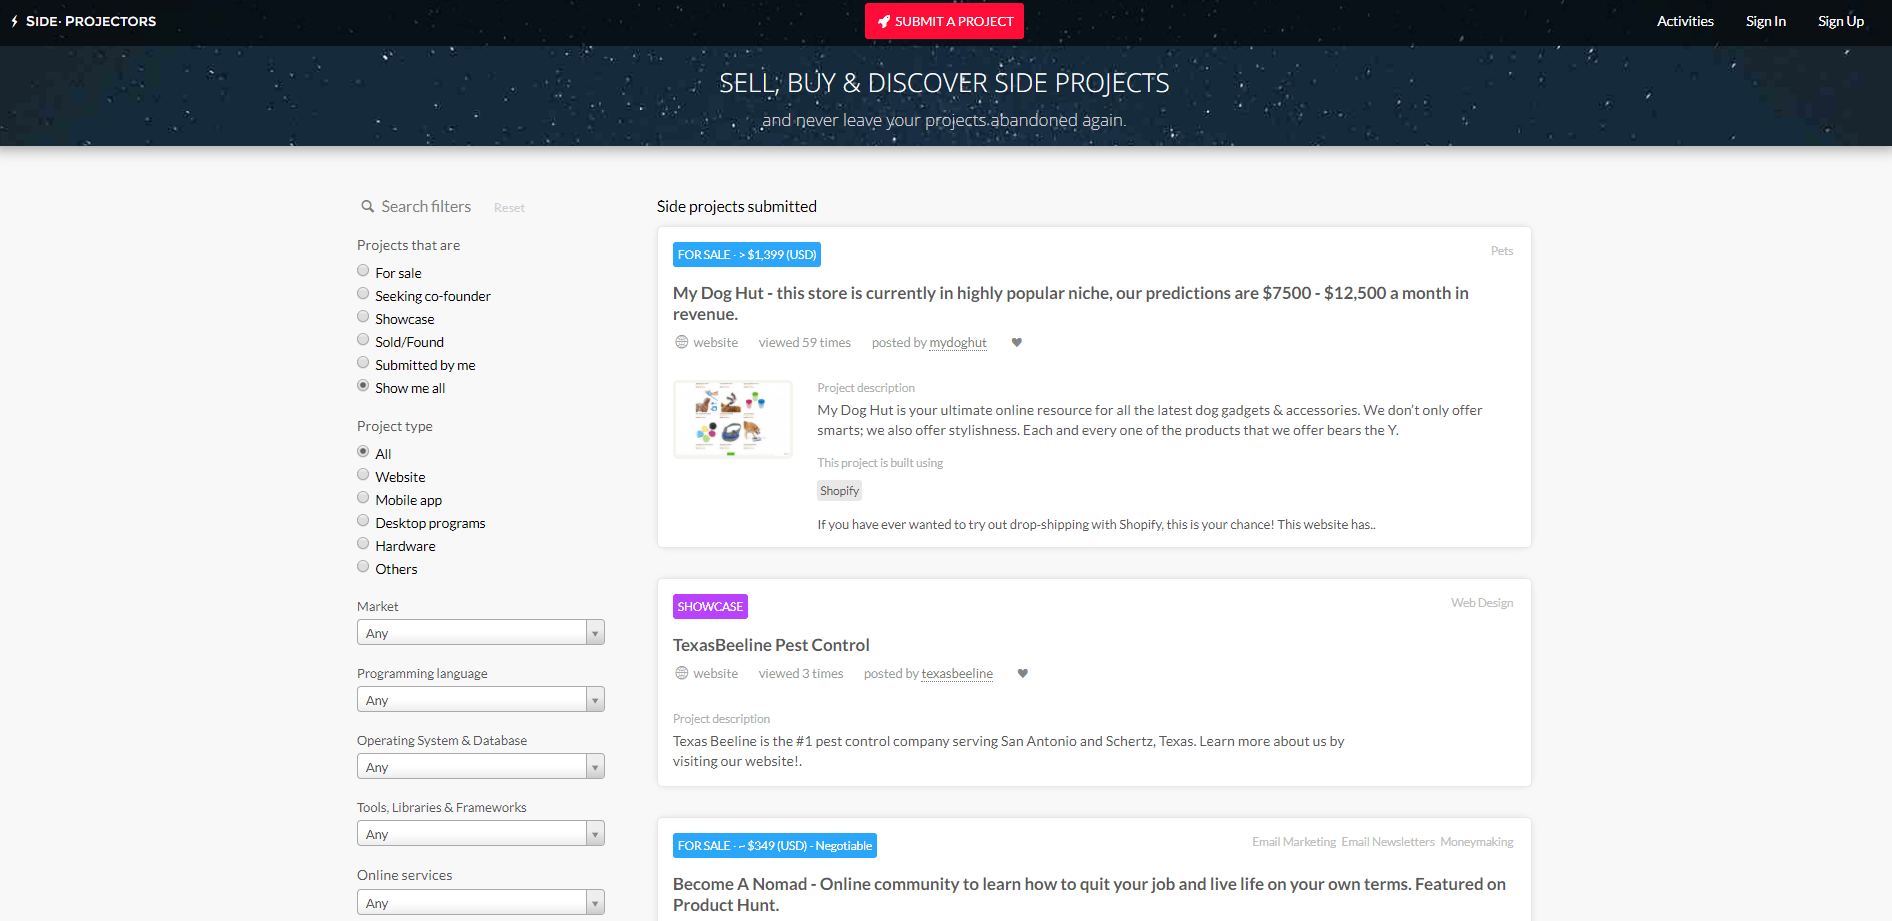Click the Side Projectors lightning logo
This screenshot has width=1892, height=921.
[14, 21]
